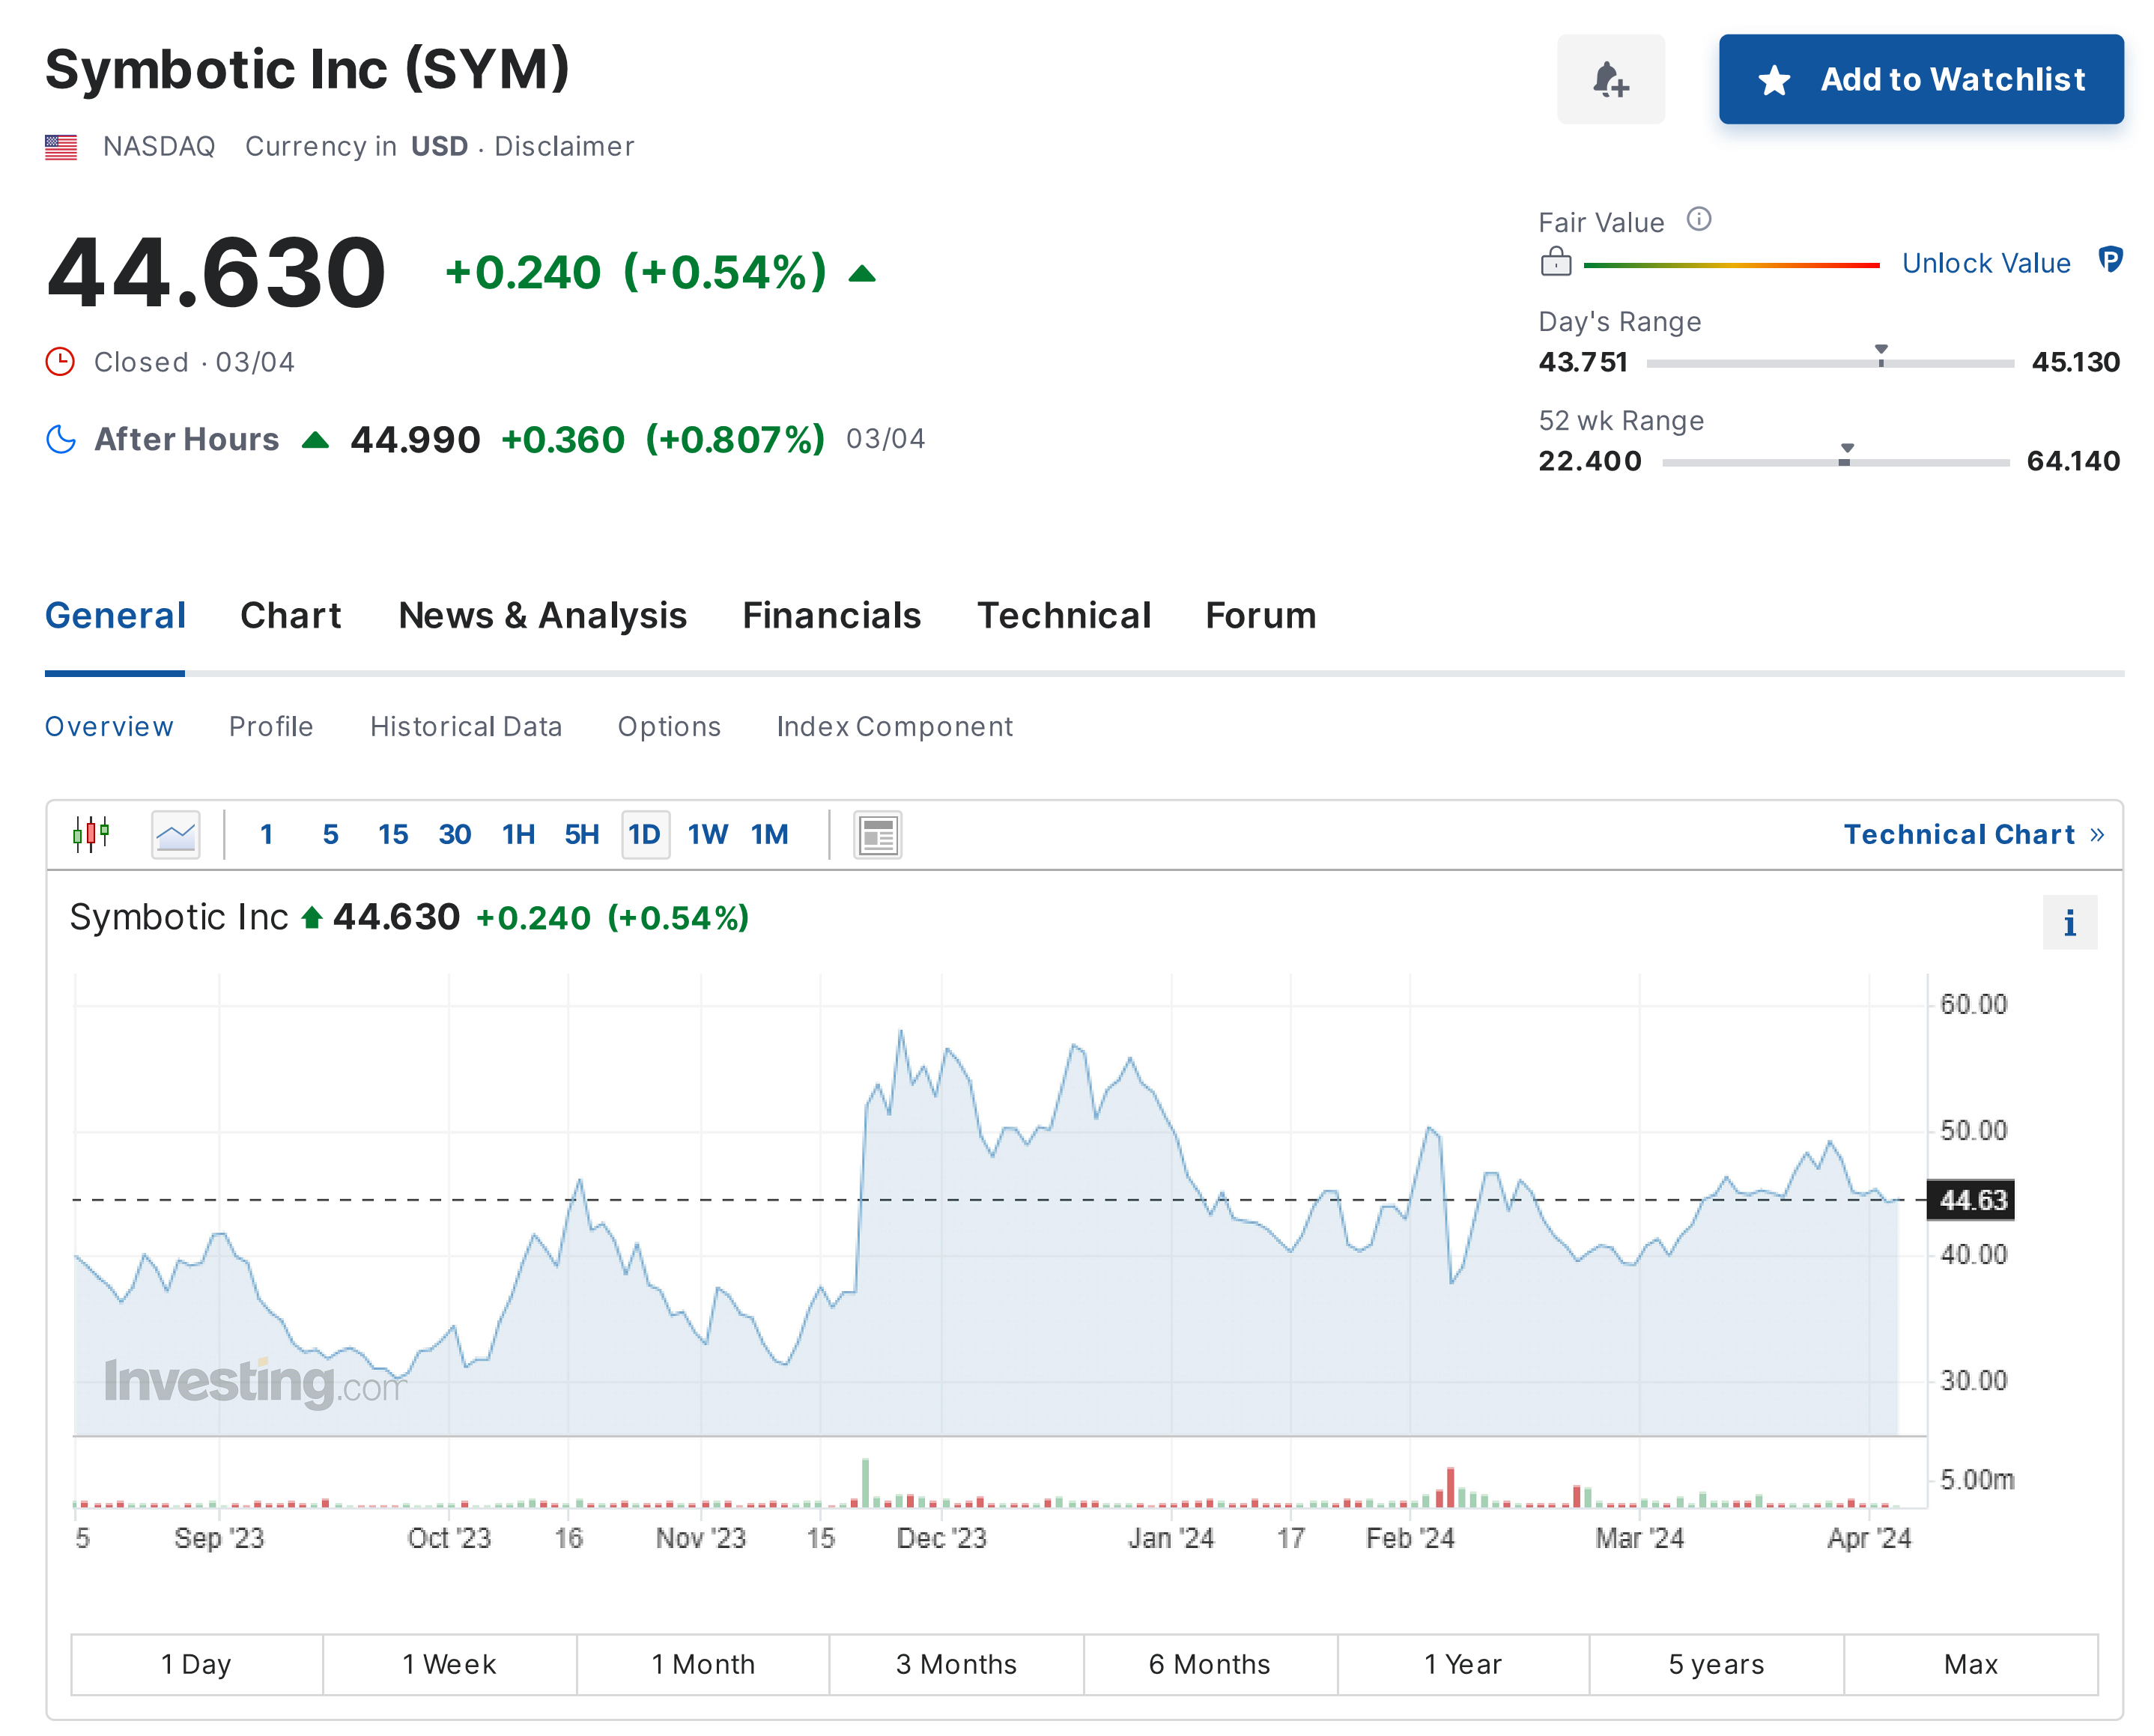Screen dimensions: 2154x1736
Task: Click the Day's Range slider marker
Action: 1881,354
